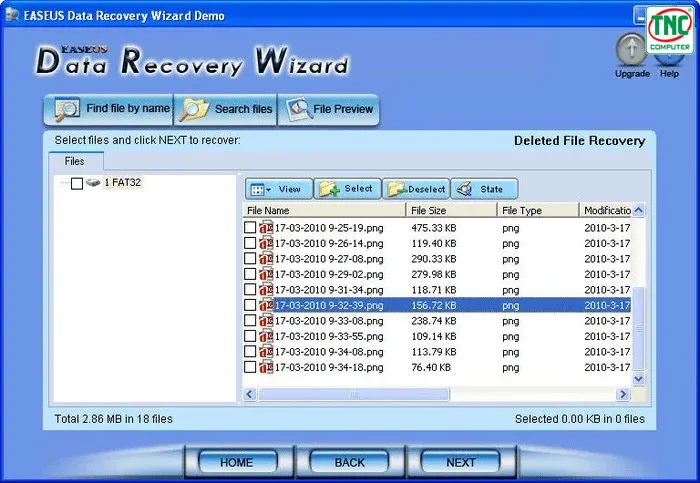Select file name 17-03-2010 9-29-02.png
Viewport: 700px width, 483px height.
click(329, 275)
